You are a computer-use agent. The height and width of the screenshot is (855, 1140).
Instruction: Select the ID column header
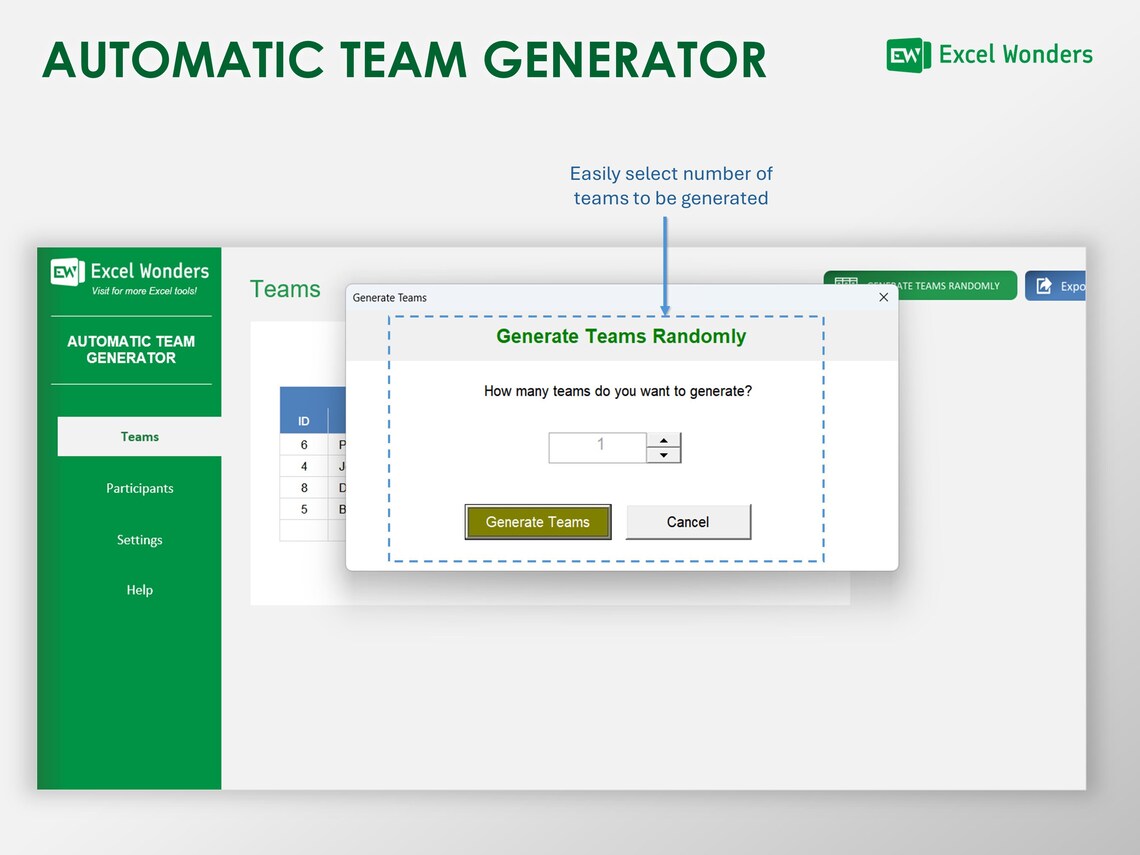pyautogui.click(x=303, y=422)
